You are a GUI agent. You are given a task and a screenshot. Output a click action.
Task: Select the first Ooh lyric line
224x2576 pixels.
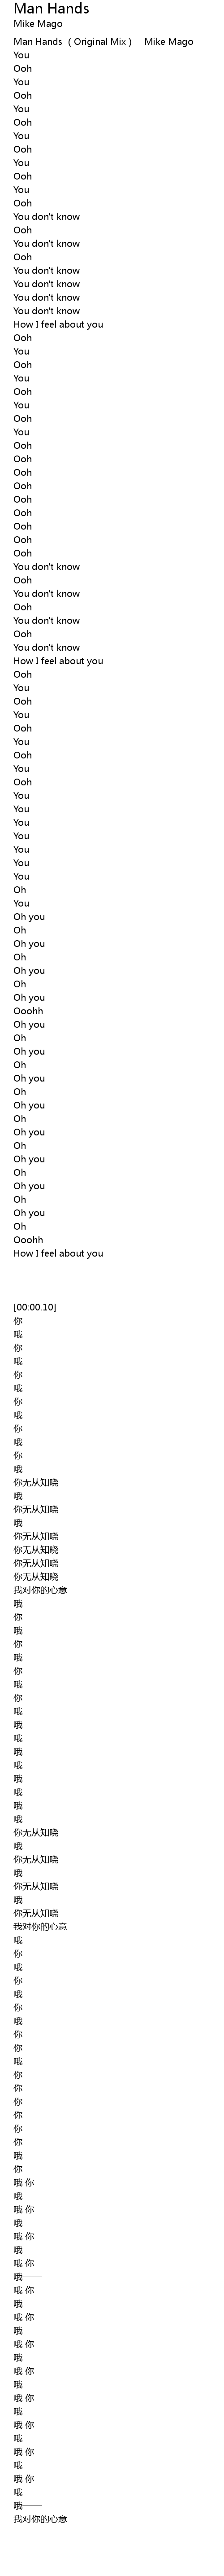tap(23, 69)
